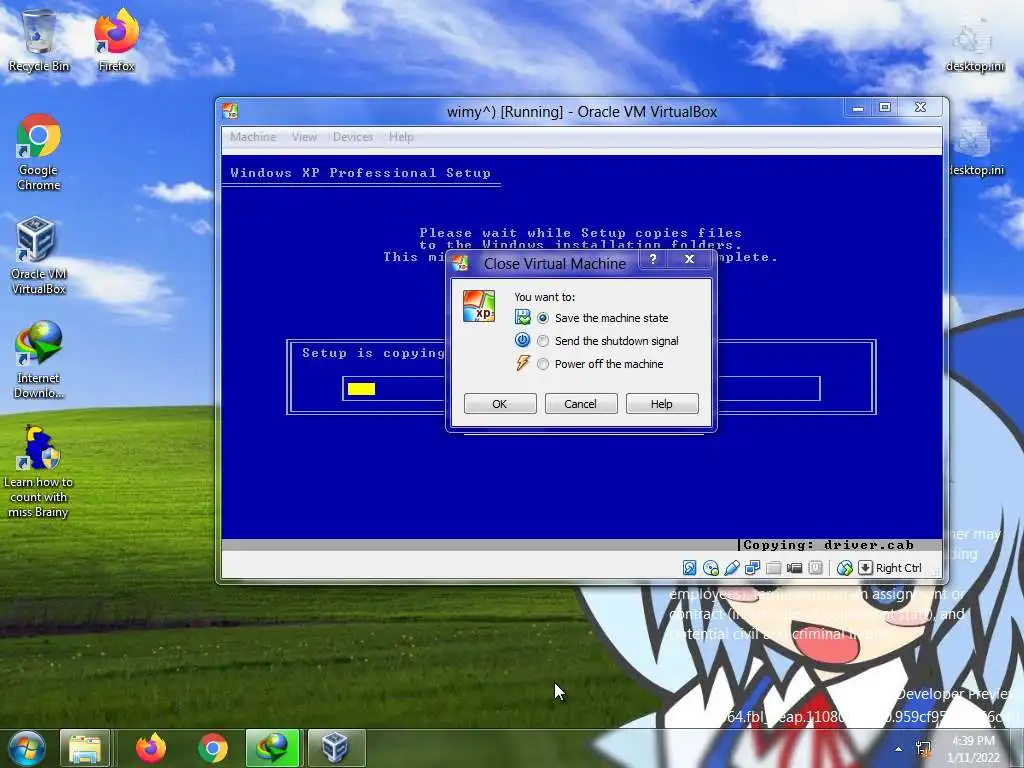Click the Right Ctrl host key label
Viewport: 1024px width, 768px height.
(x=899, y=568)
